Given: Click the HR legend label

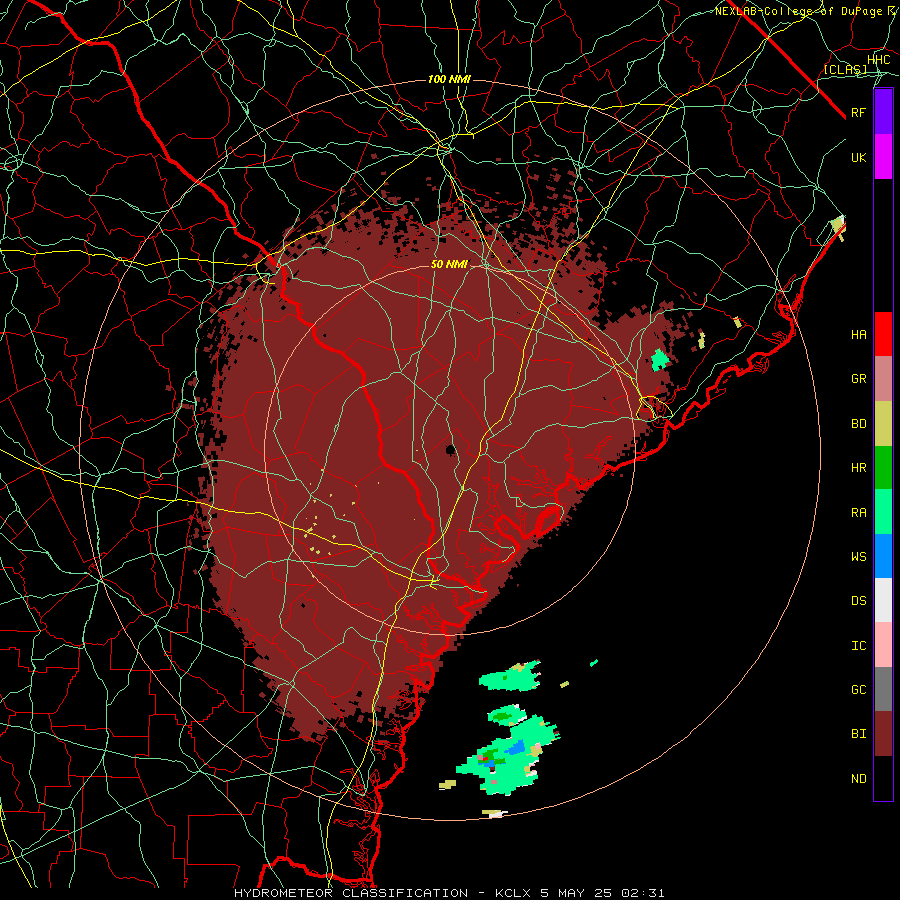Looking at the screenshot, I should 858,468.
